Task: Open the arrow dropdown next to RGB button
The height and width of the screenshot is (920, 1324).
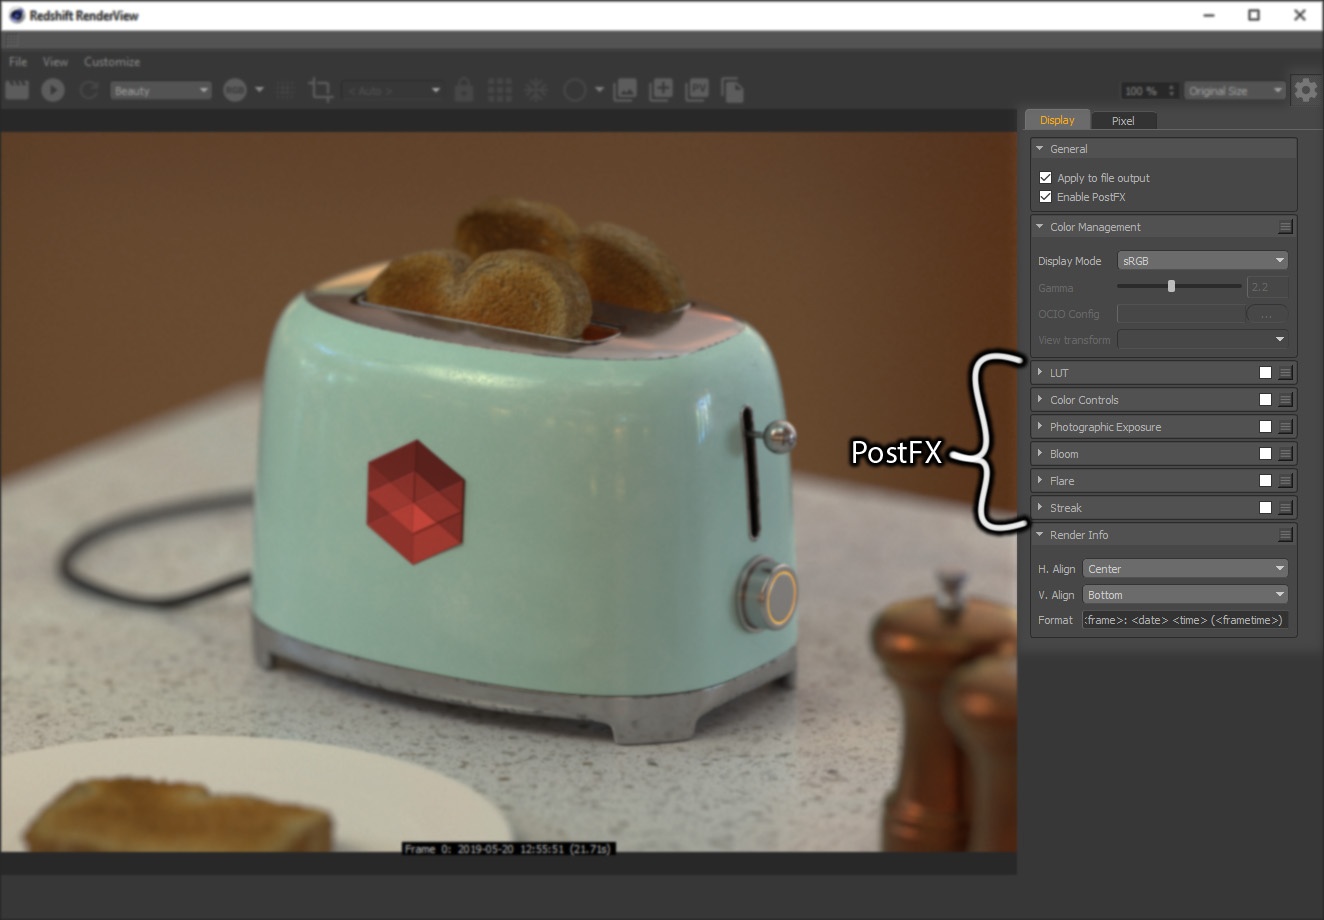Action: pos(259,90)
